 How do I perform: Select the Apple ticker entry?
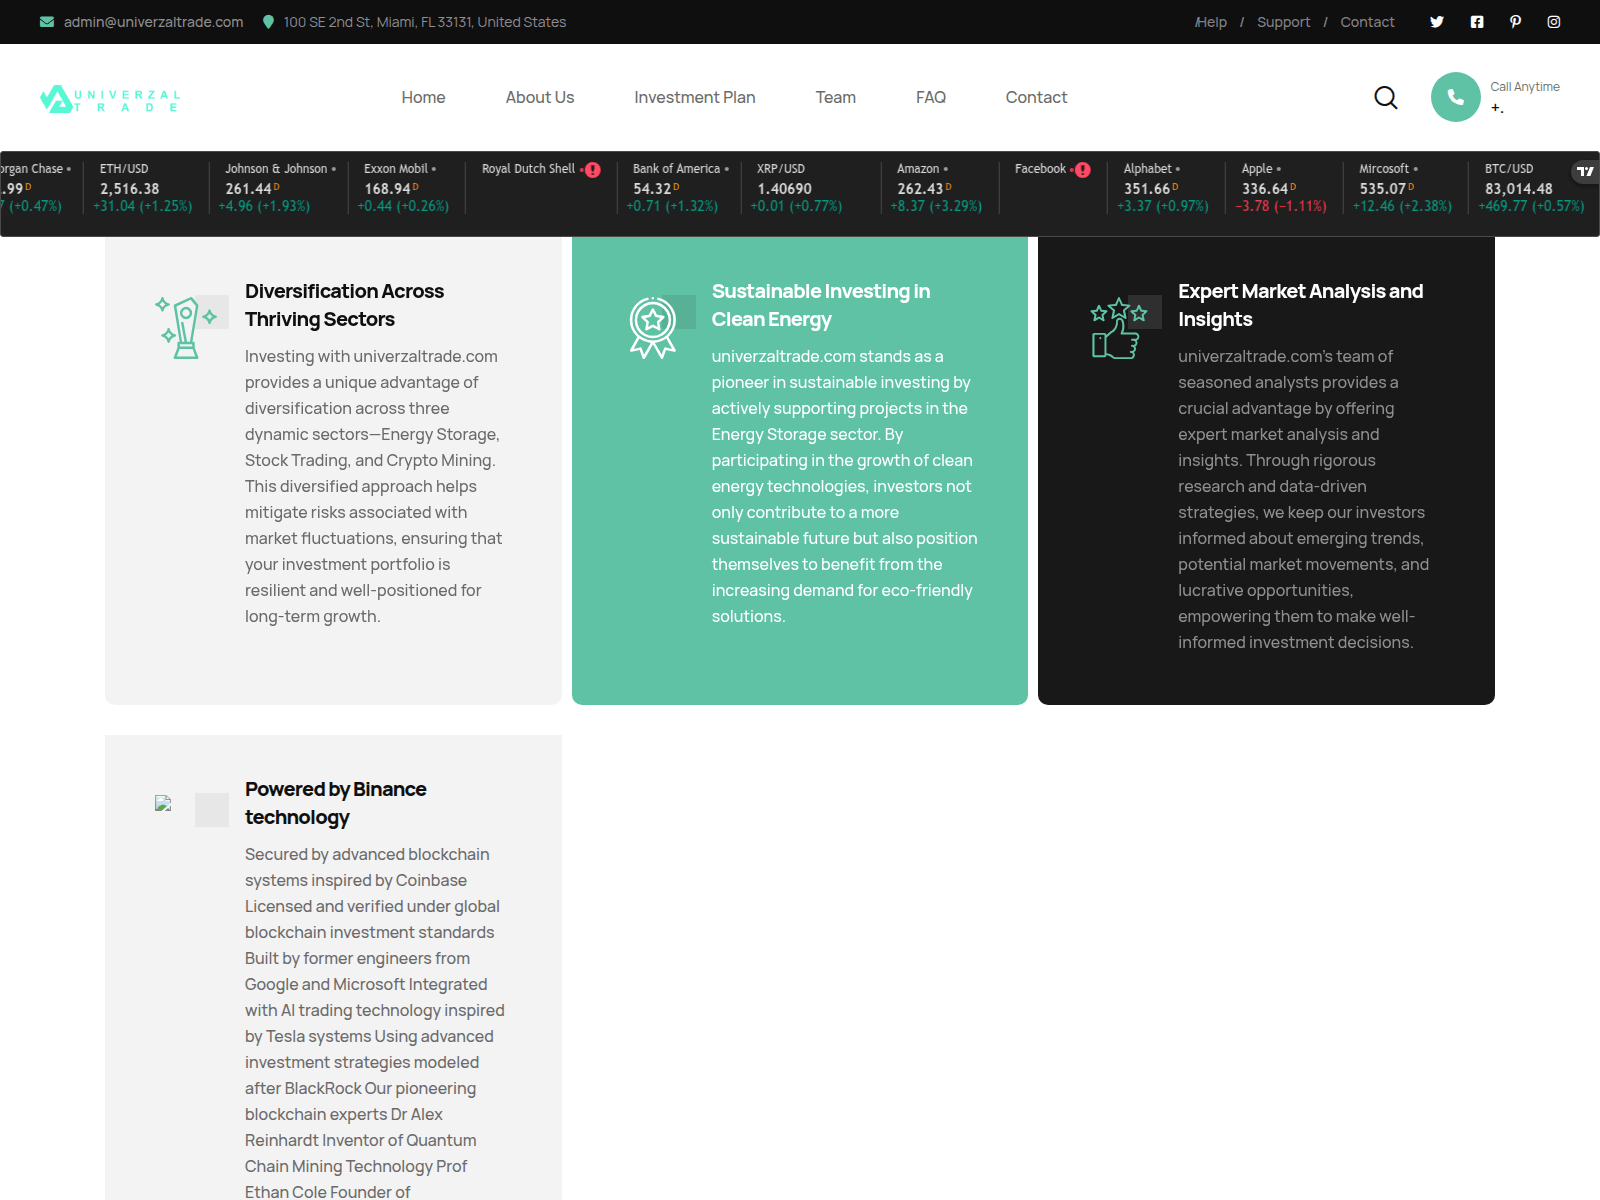[1283, 187]
